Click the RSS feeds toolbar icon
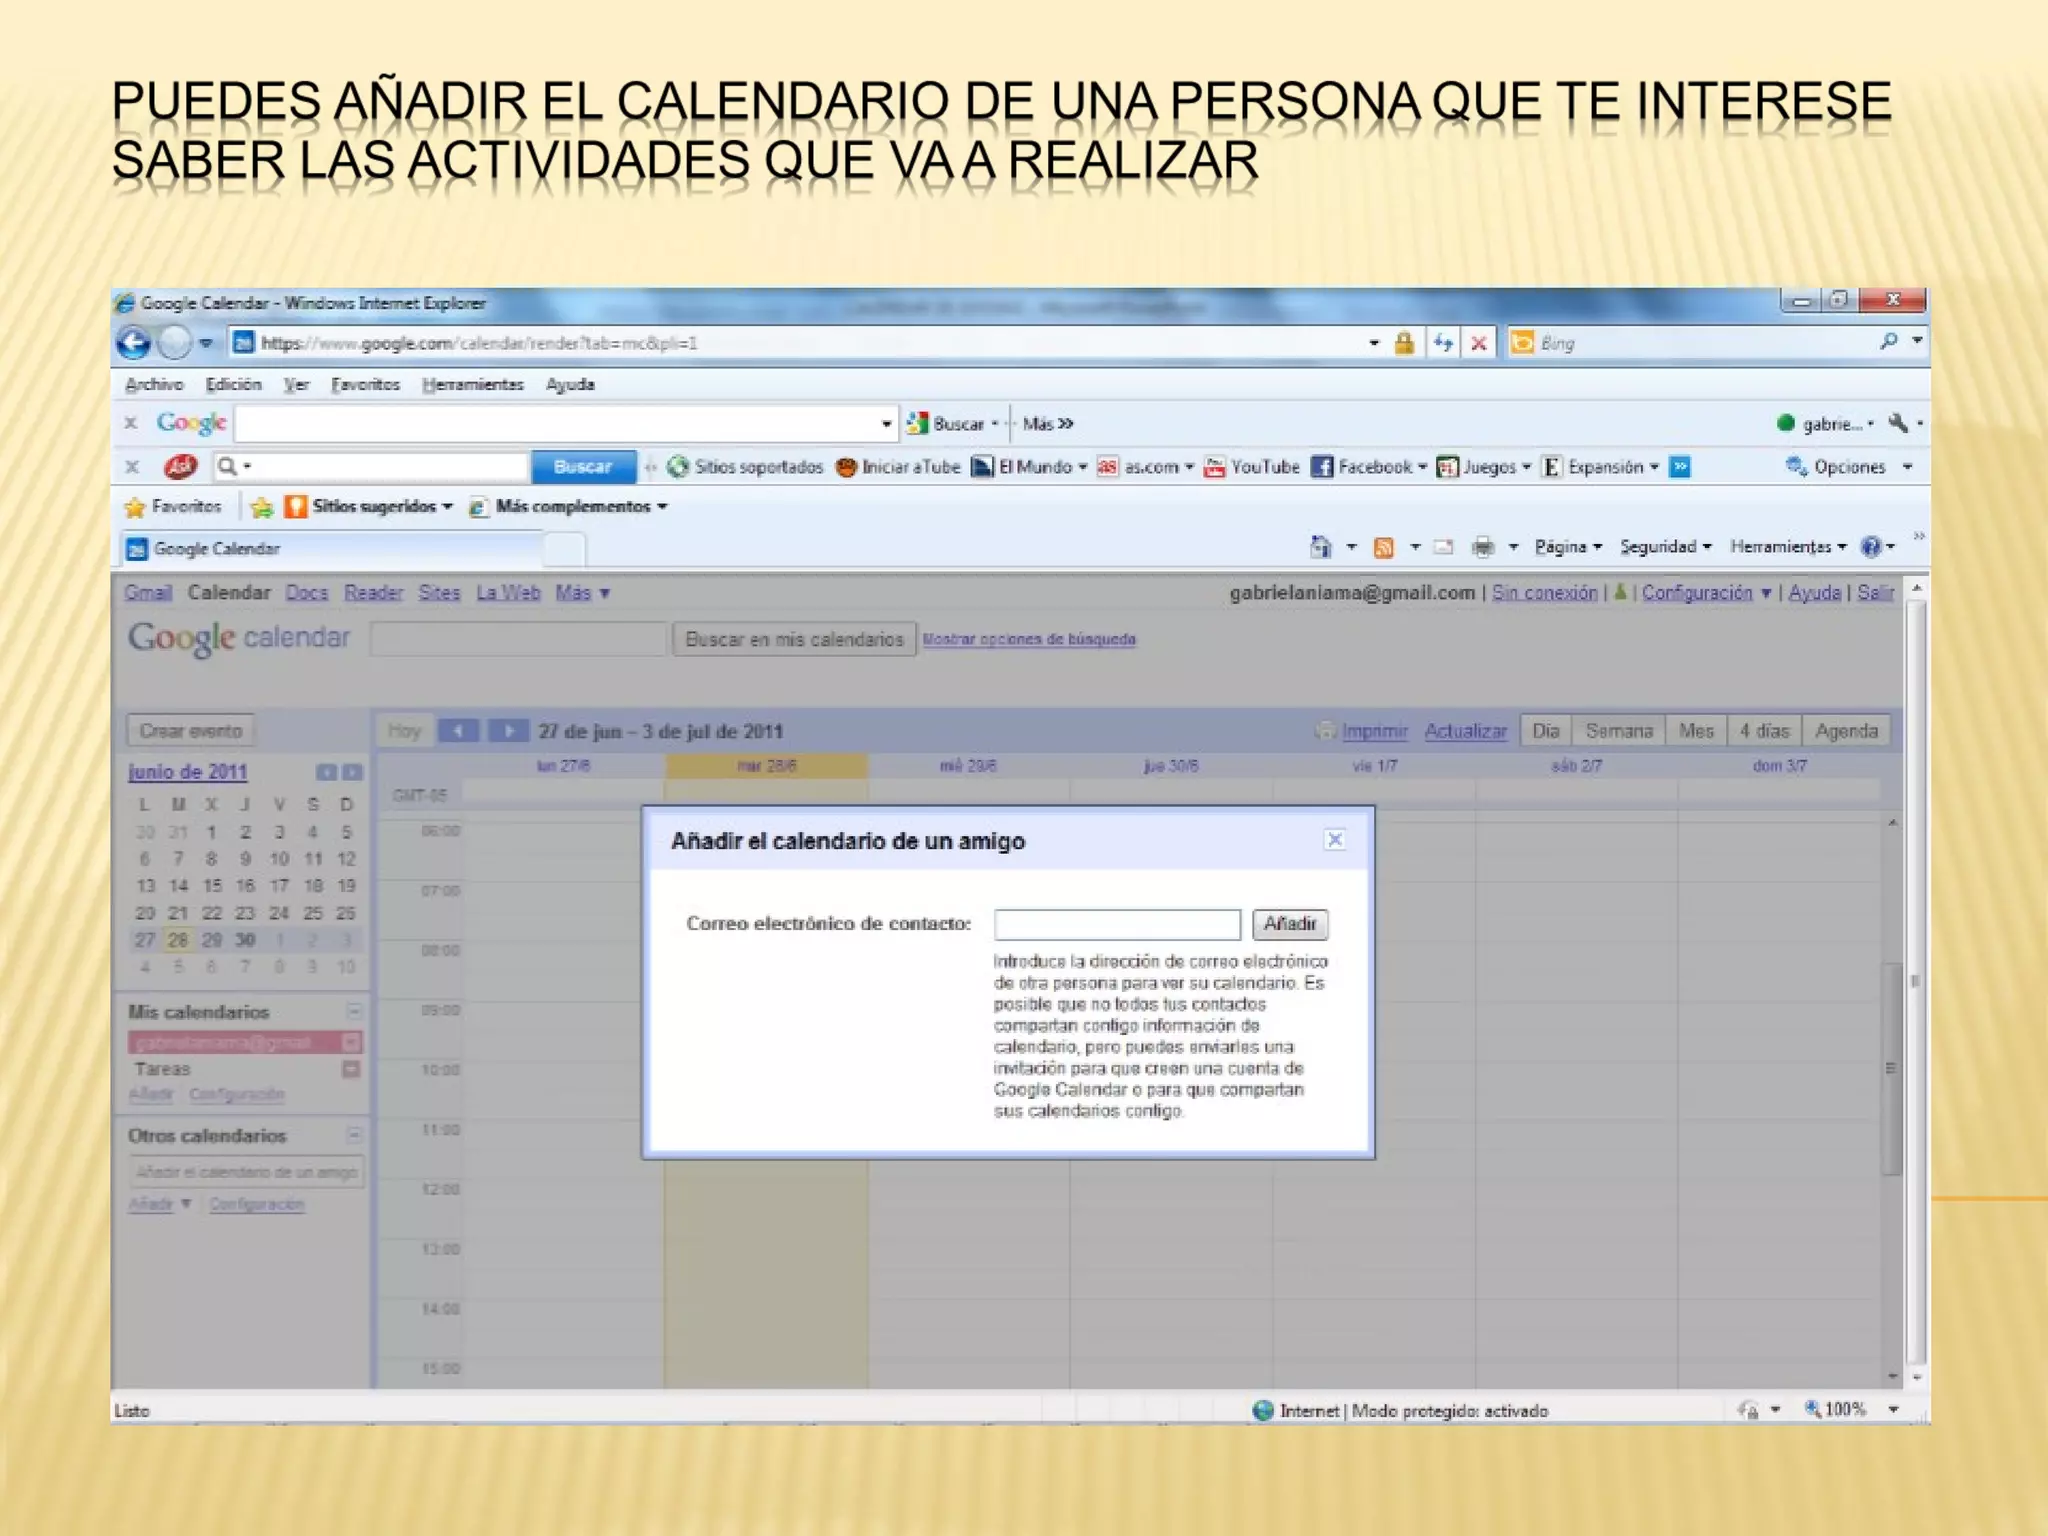This screenshot has width=2048, height=1536. [x=1384, y=547]
